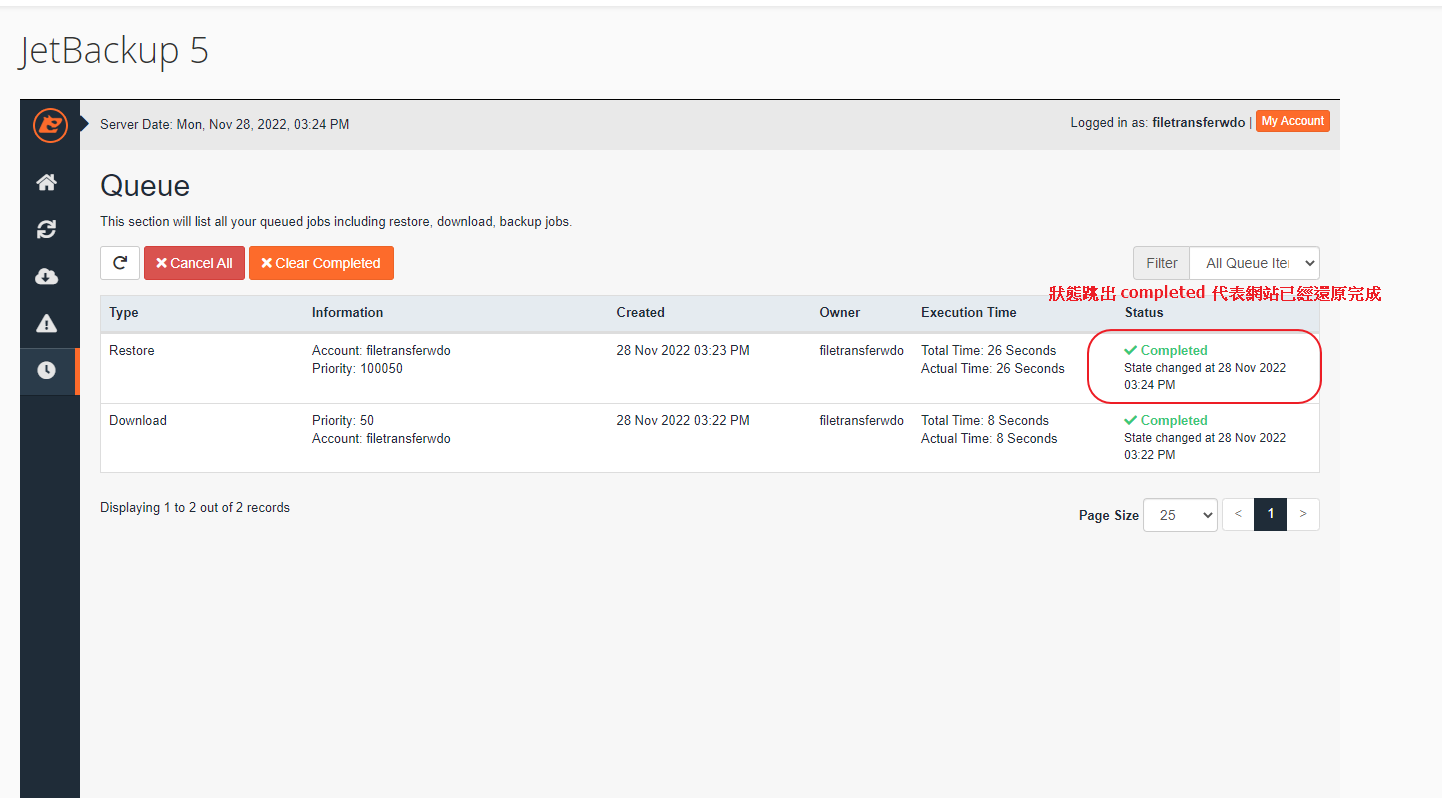Open the All Queue Items filter dropdown
This screenshot has height=798, width=1442.
point(1254,263)
